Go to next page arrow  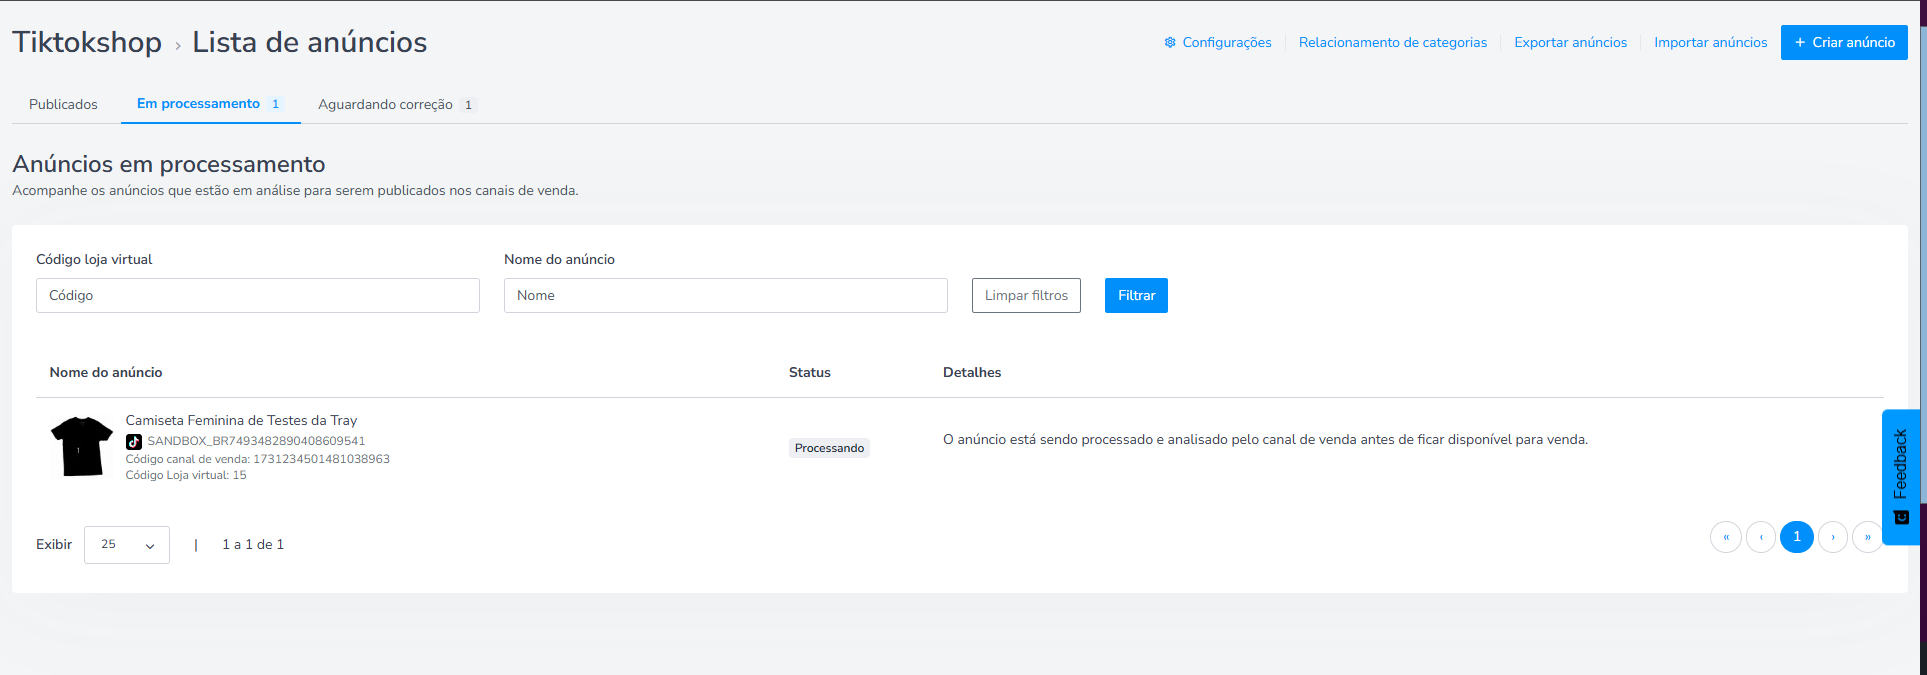pos(1833,537)
